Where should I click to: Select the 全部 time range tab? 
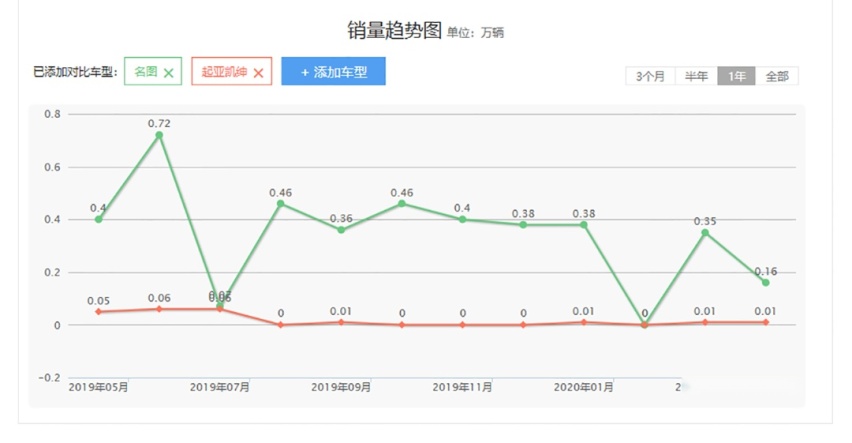pos(777,76)
